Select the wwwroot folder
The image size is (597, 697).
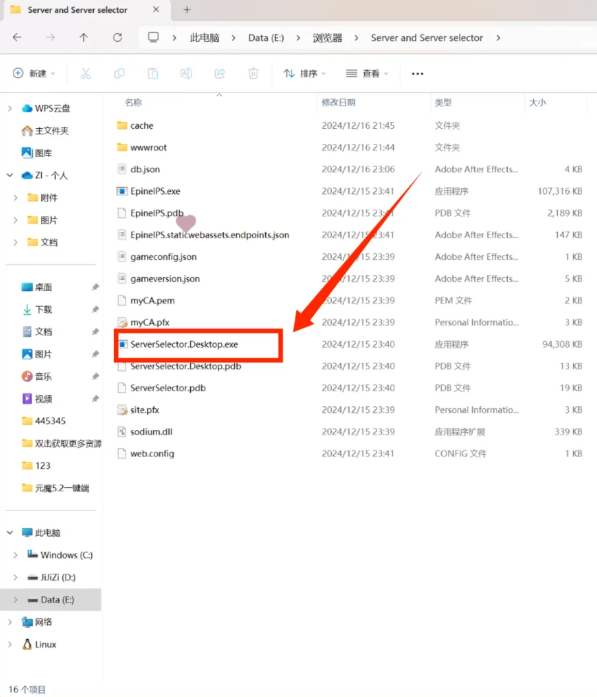tap(148, 147)
